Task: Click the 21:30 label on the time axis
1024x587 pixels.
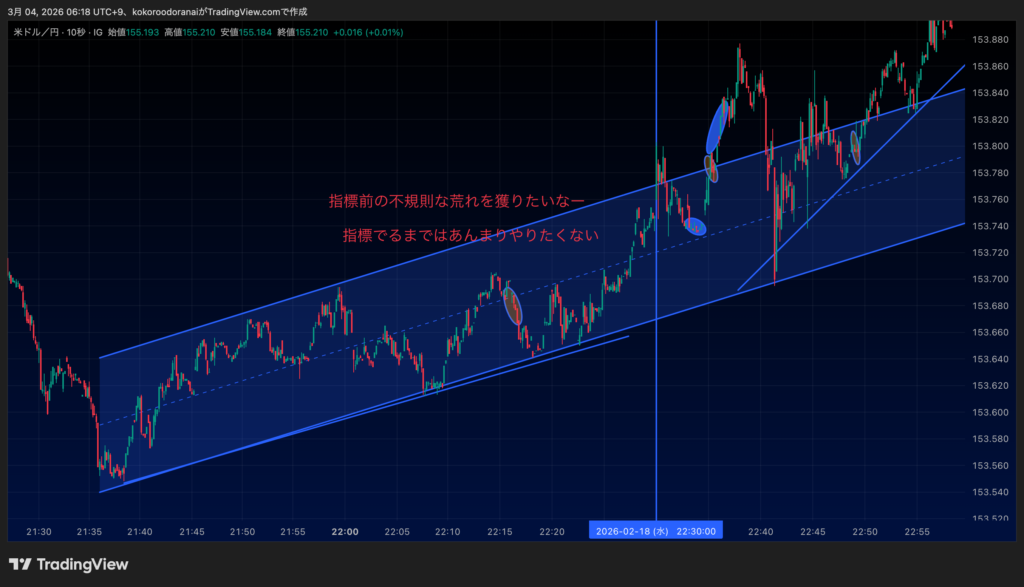Action: [39, 531]
